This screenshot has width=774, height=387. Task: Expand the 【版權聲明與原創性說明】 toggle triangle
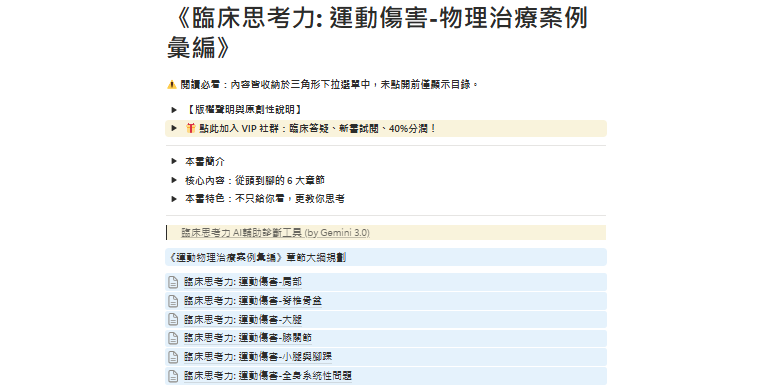(x=174, y=110)
